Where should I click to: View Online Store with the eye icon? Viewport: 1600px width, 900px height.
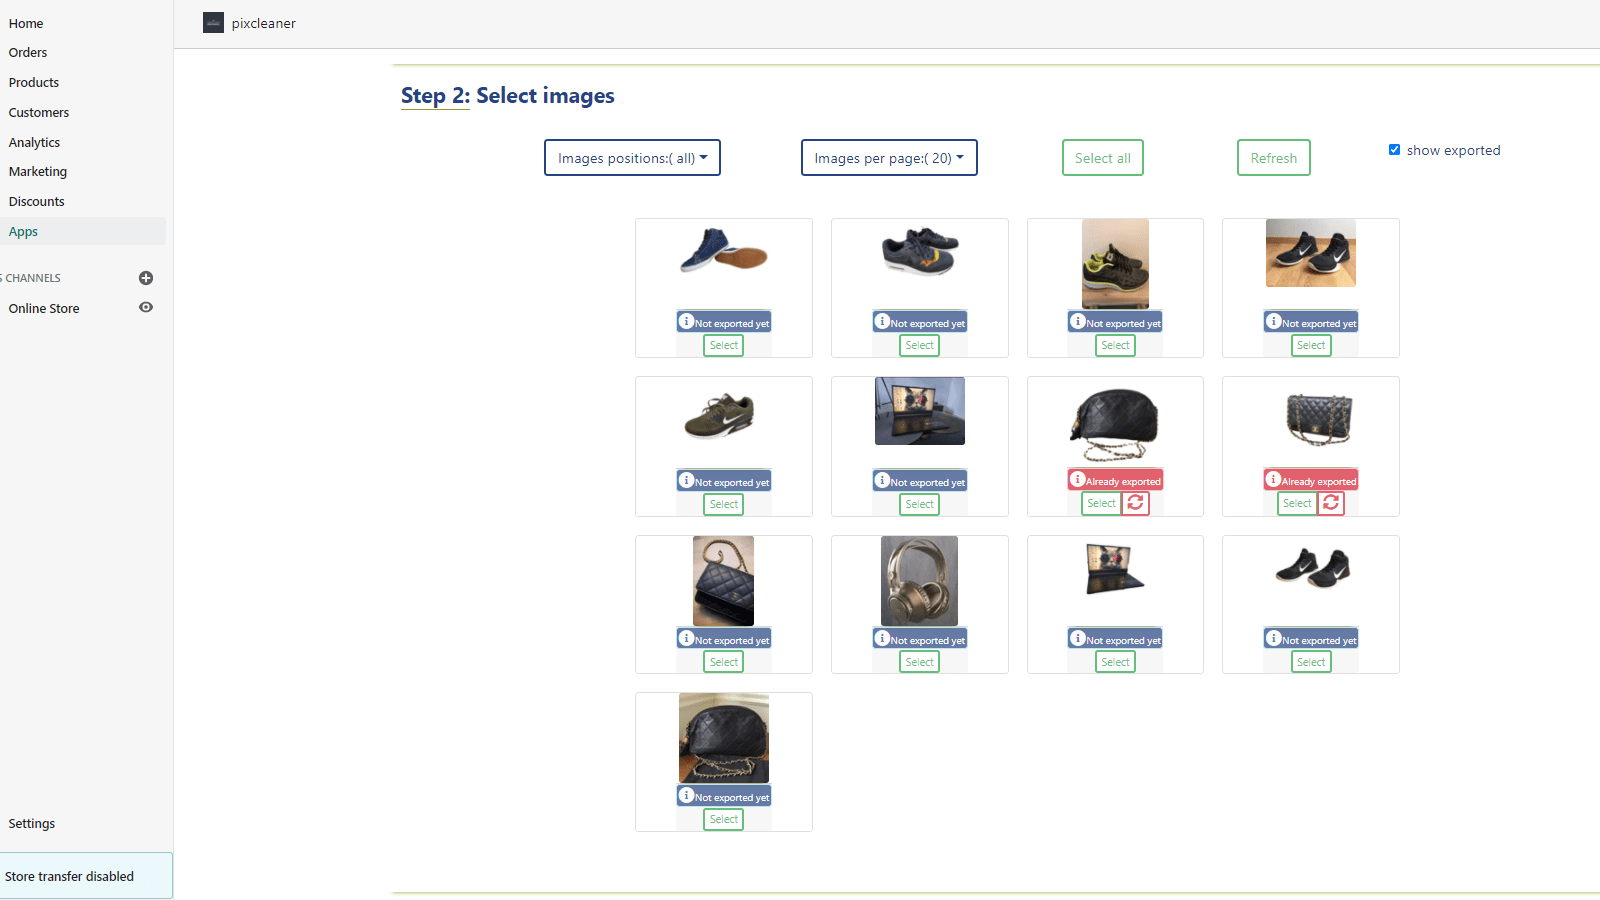pyautogui.click(x=146, y=307)
